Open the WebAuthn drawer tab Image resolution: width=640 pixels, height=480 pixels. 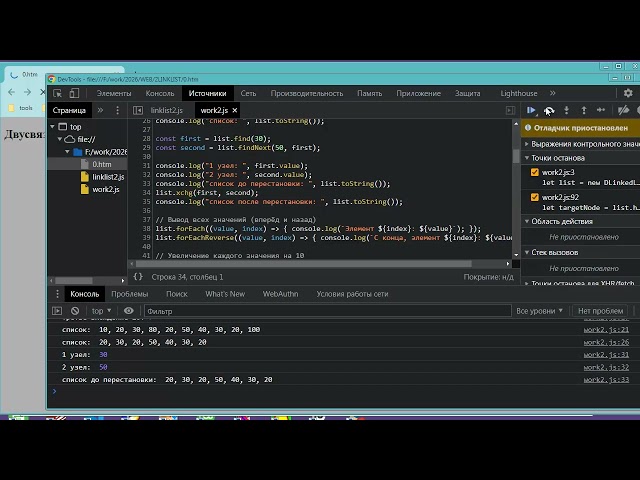click(x=280, y=294)
